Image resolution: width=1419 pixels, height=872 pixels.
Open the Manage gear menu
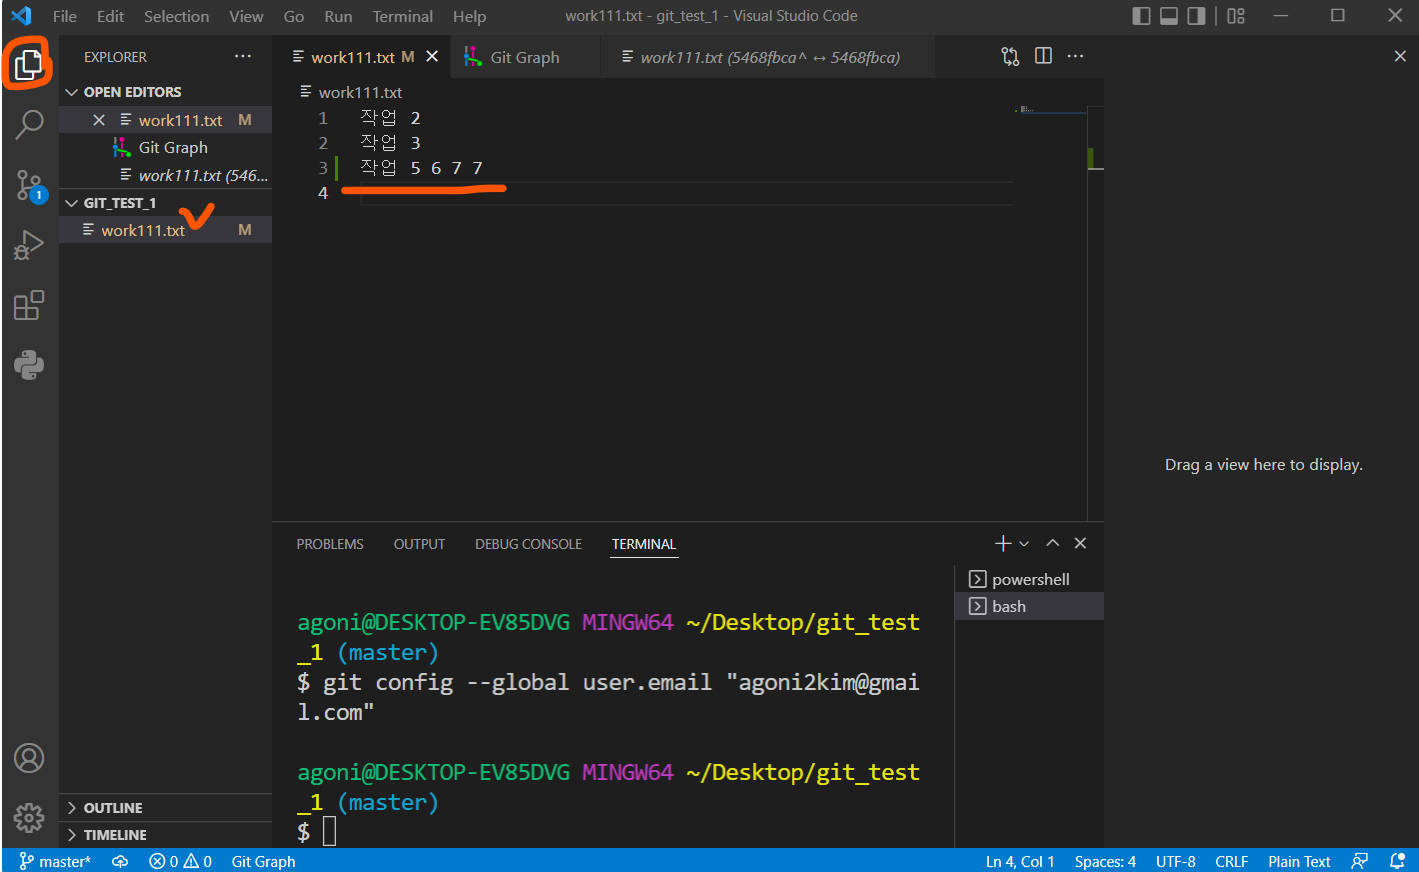point(29,818)
